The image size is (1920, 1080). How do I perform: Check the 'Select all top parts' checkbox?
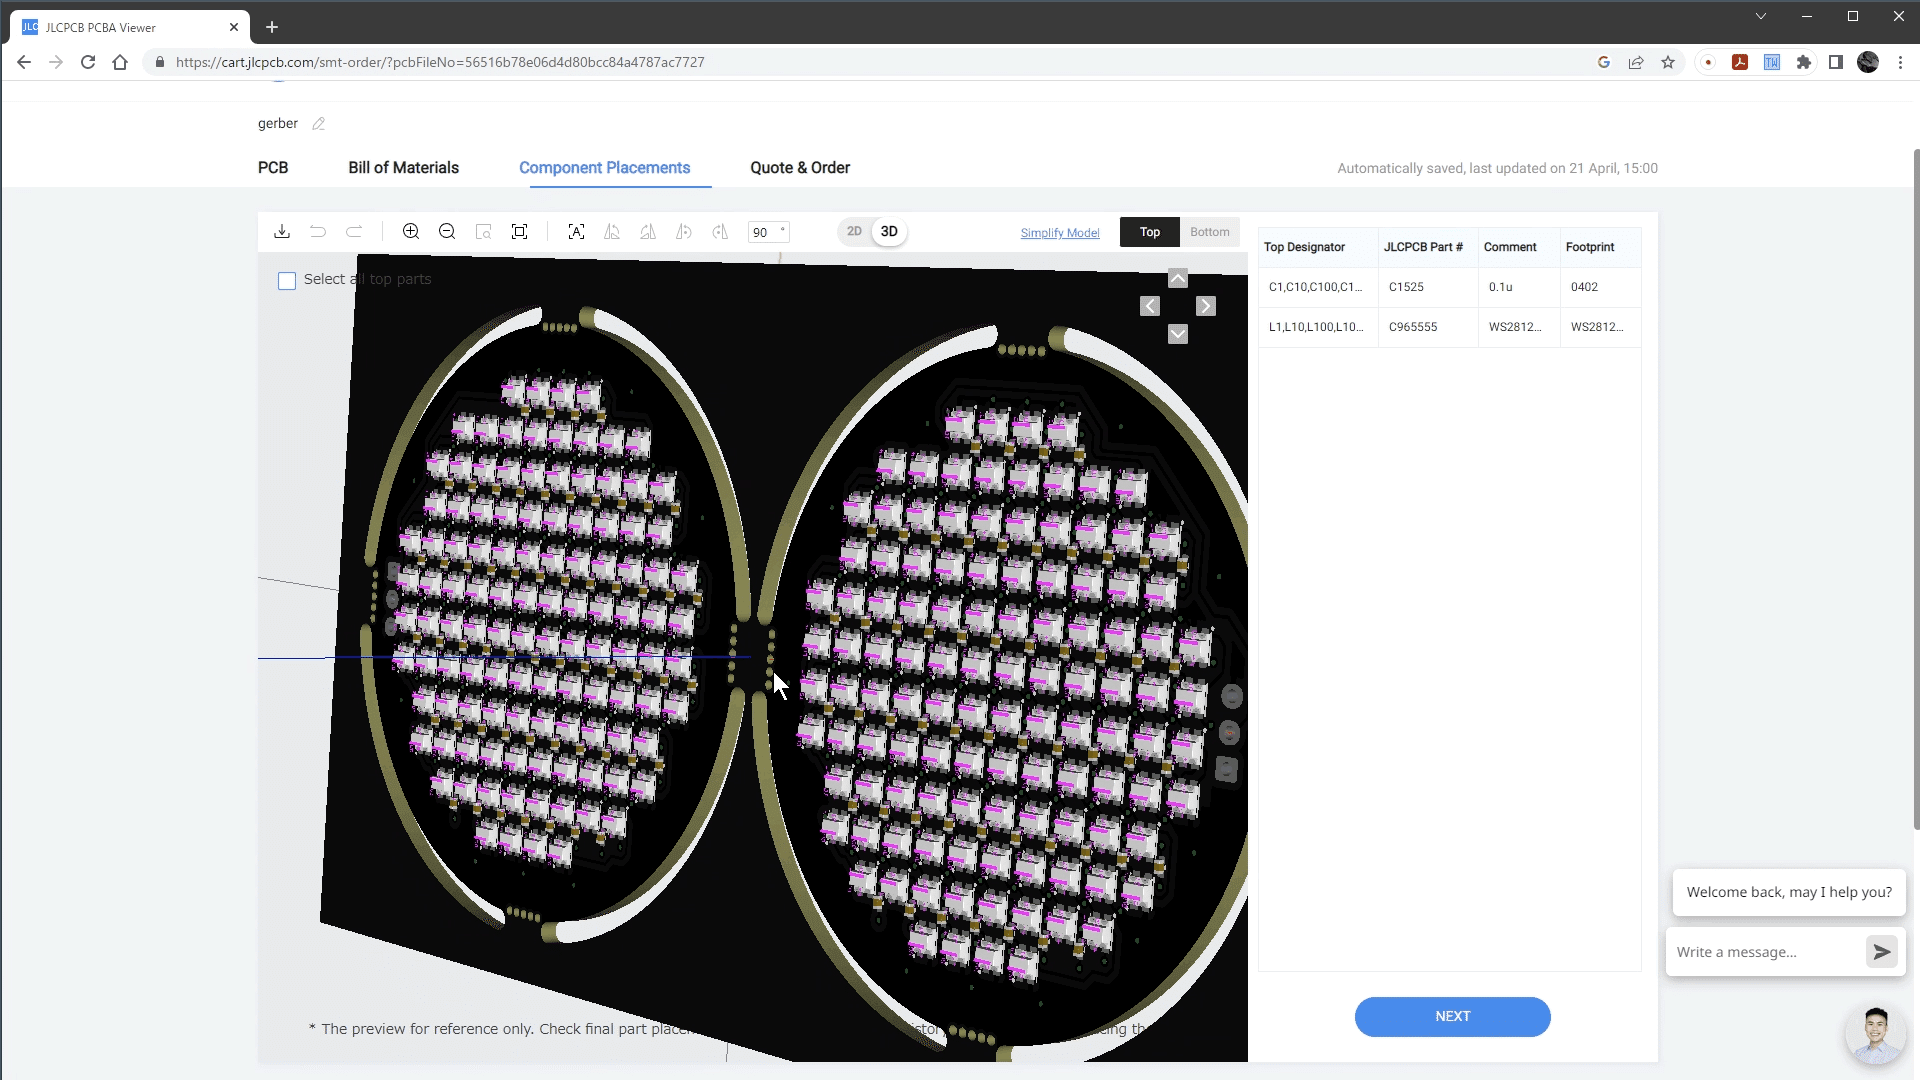[x=287, y=281]
